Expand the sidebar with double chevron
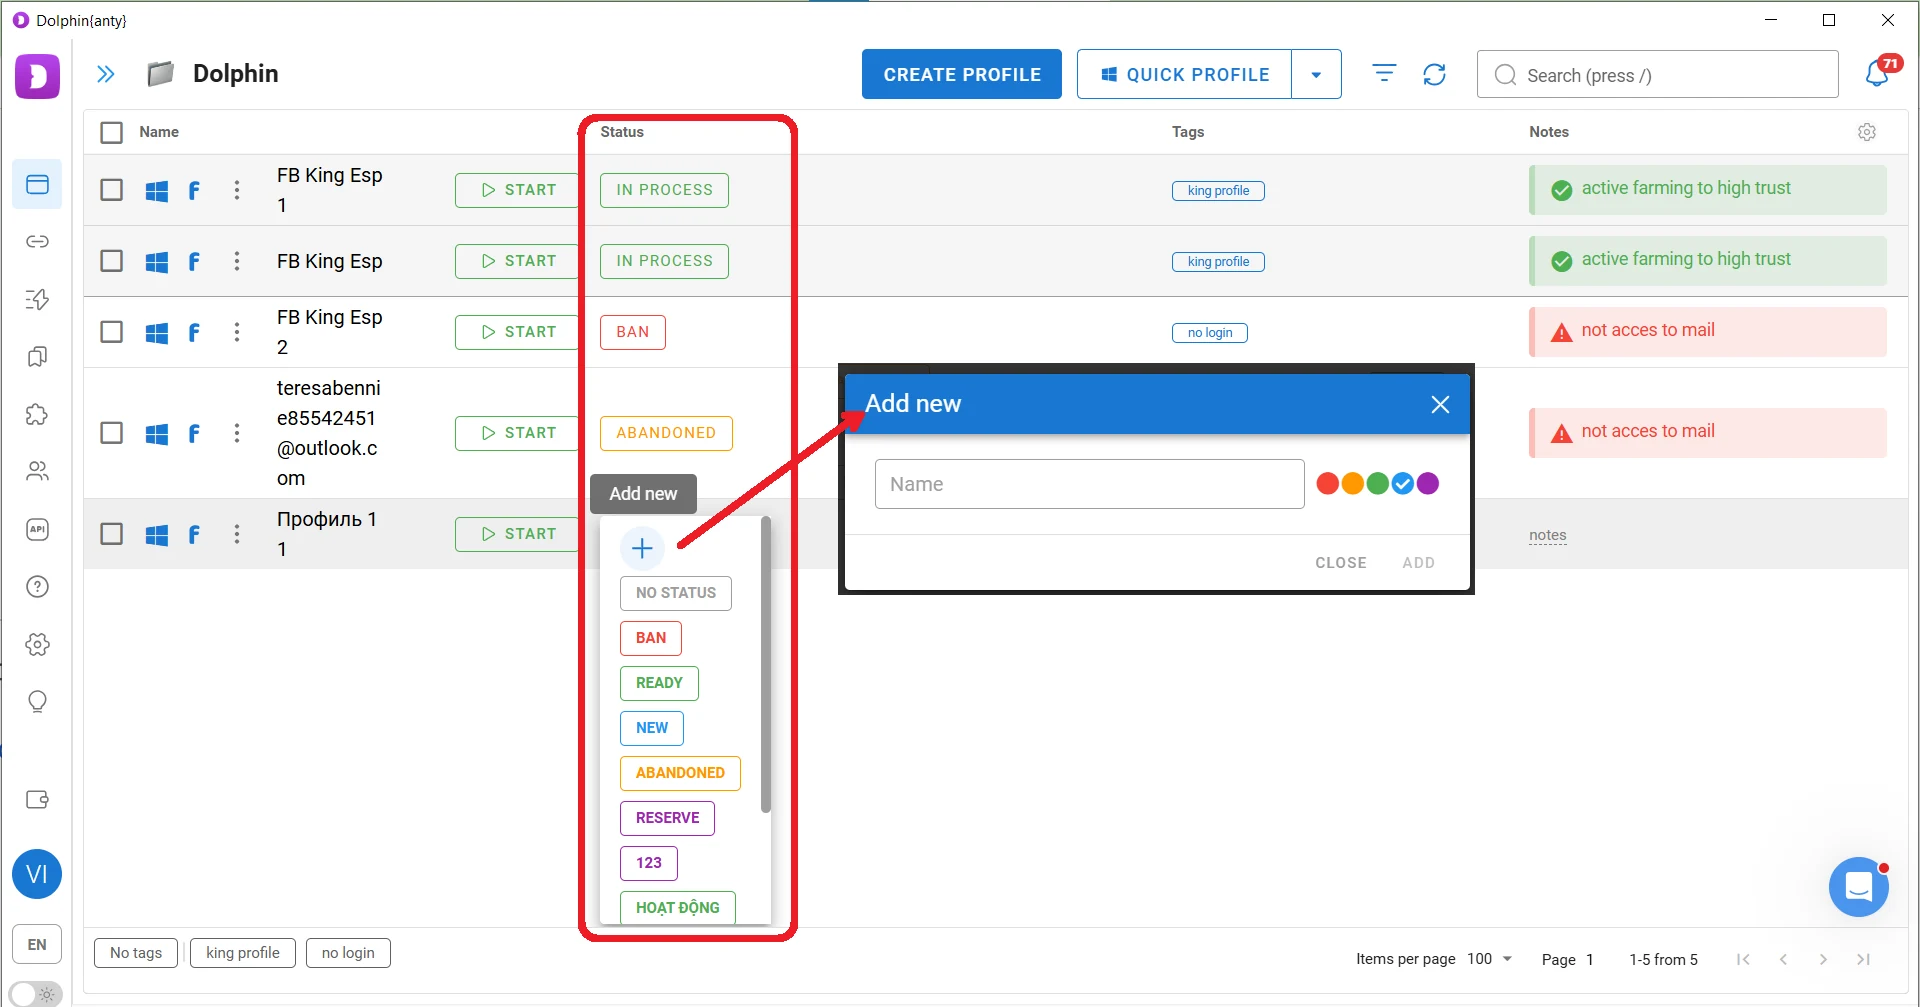Viewport: 1920px width, 1007px height. pyautogui.click(x=106, y=74)
